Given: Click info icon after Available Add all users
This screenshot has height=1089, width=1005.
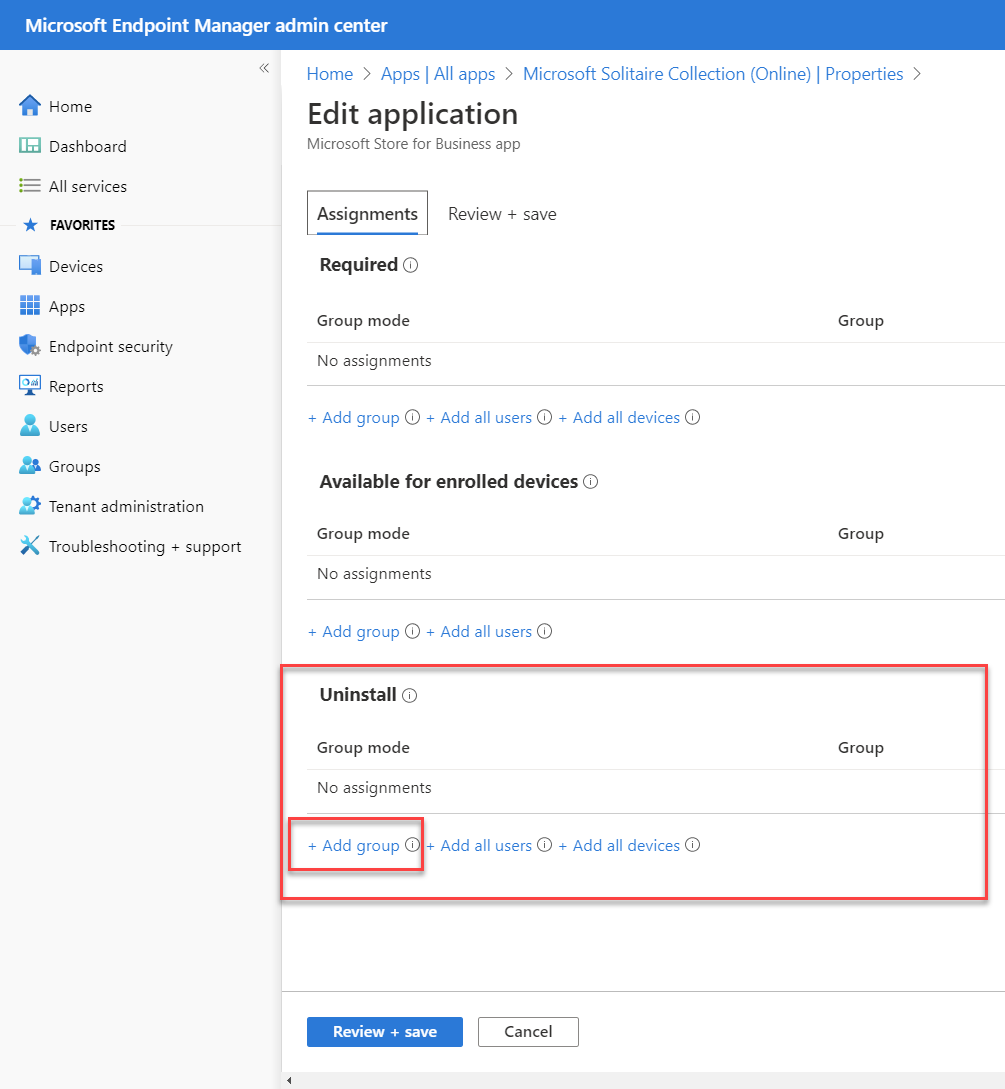Looking at the screenshot, I should (x=545, y=631).
